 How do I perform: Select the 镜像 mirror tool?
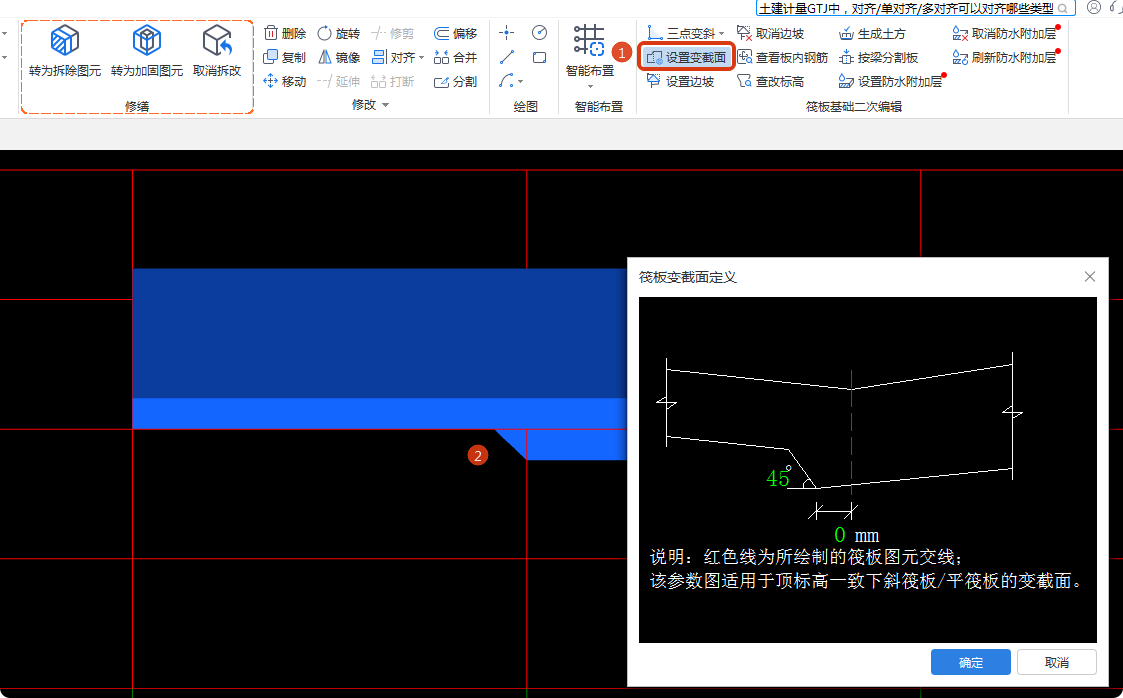point(338,57)
